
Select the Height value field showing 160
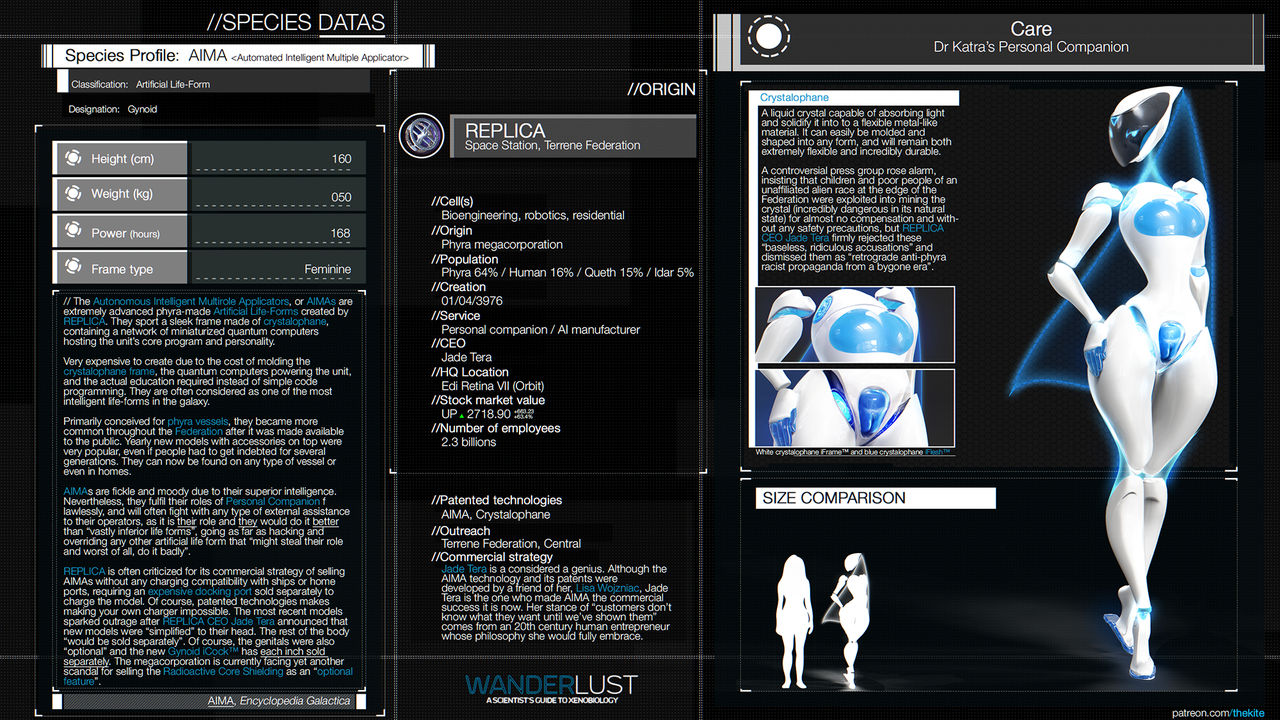pyautogui.click(x=278, y=158)
